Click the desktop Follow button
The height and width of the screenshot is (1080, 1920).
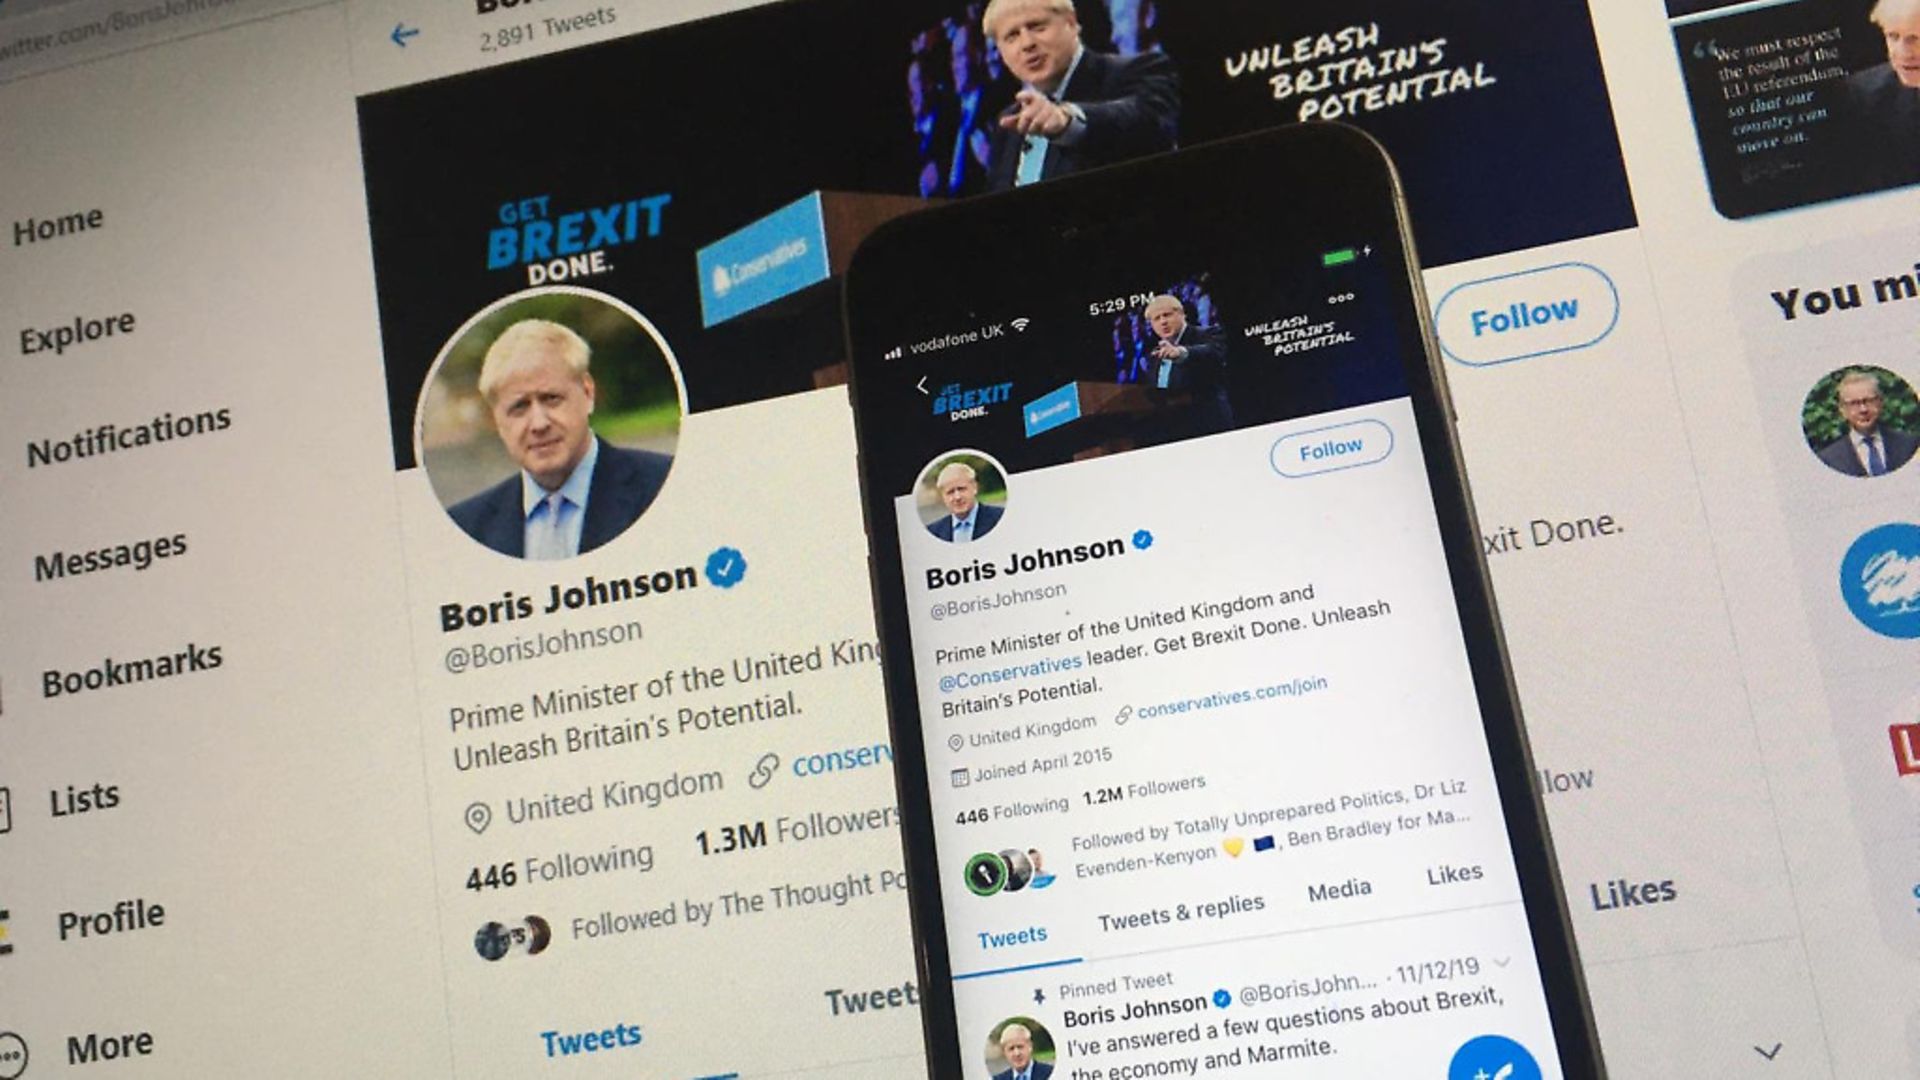pos(1526,316)
